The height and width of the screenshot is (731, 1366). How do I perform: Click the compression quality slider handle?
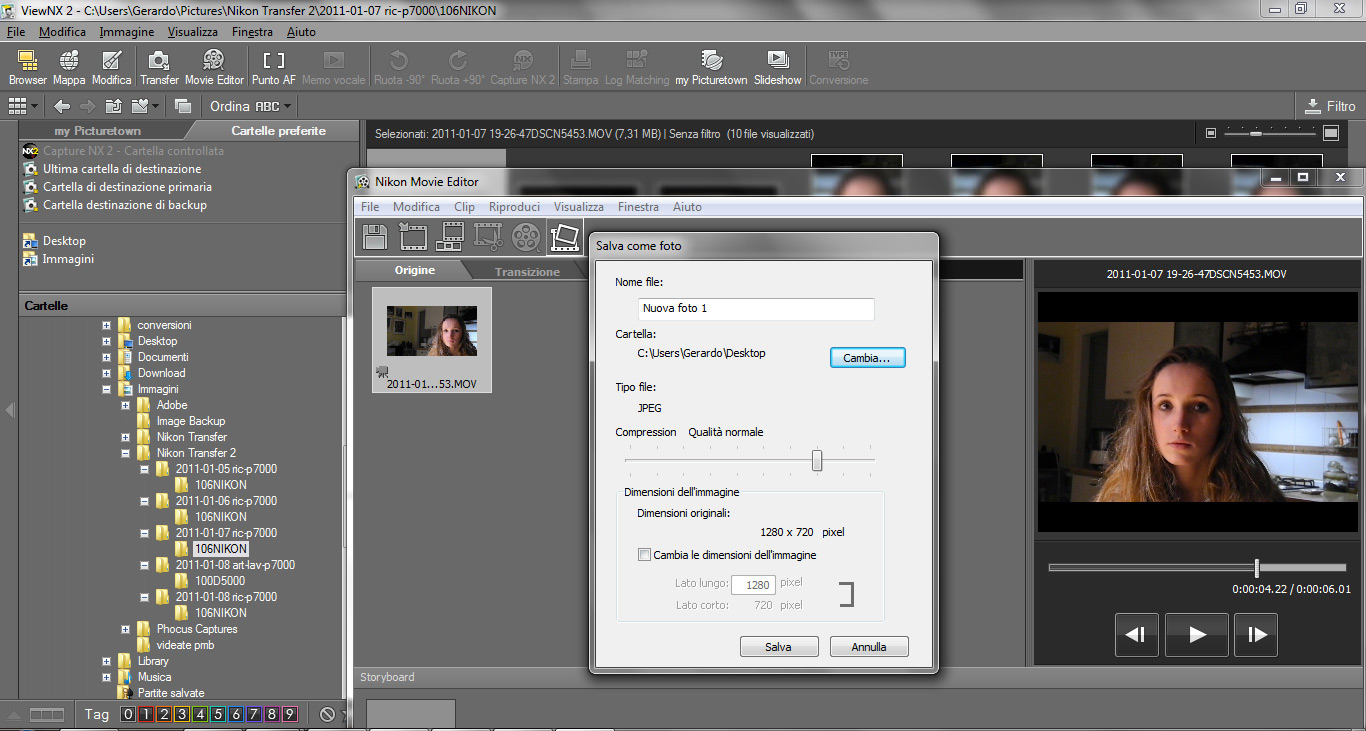[x=817, y=460]
